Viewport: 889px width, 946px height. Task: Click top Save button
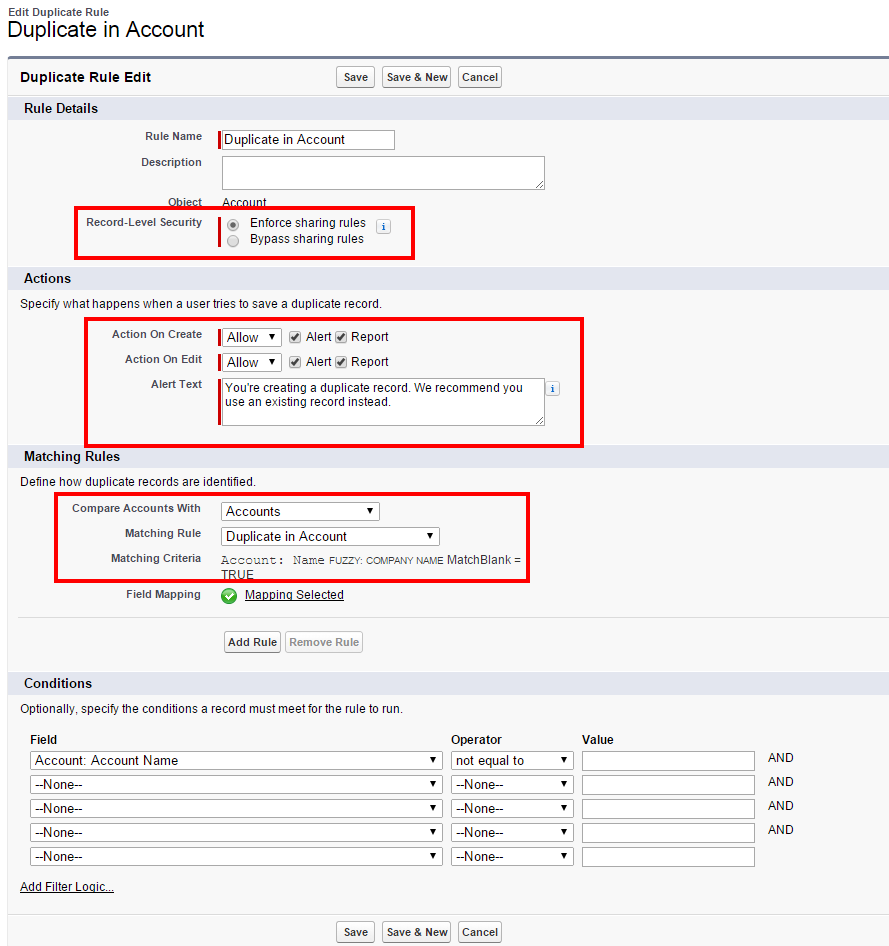coord(355,77)
